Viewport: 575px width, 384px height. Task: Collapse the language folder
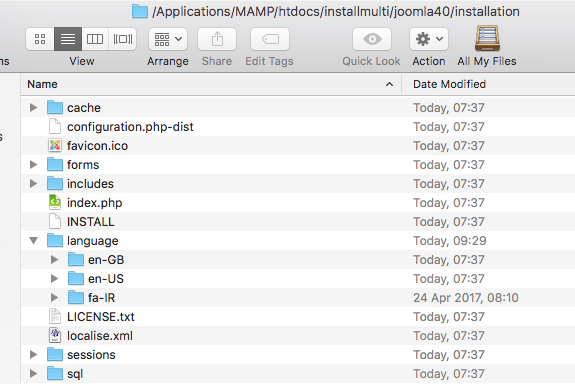tap(34, 241)
